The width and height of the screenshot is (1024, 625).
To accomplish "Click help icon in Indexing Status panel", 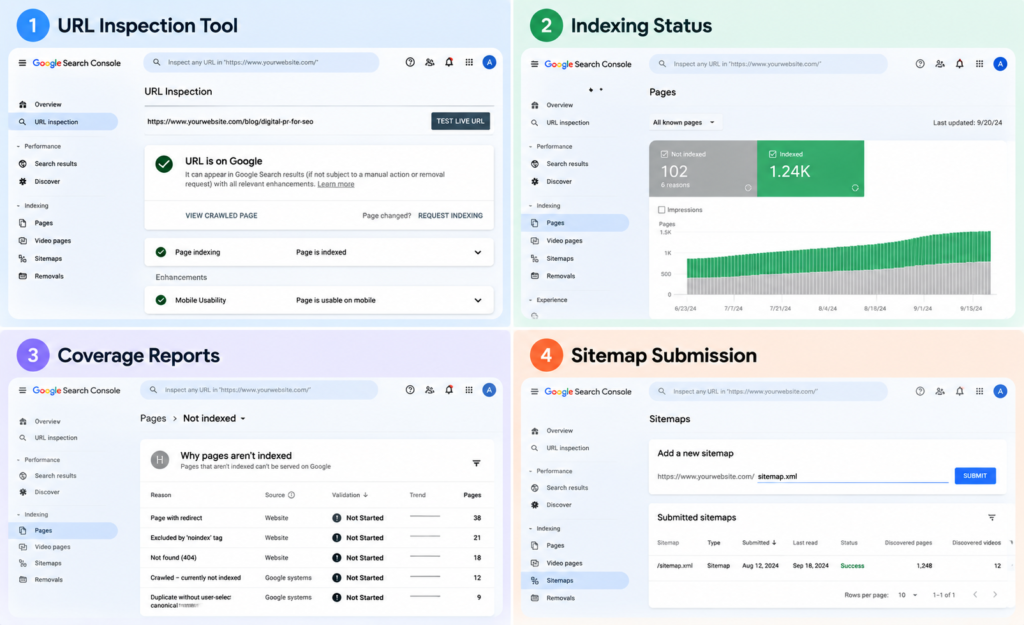I will pyautogui.click(x=920, y=63).
